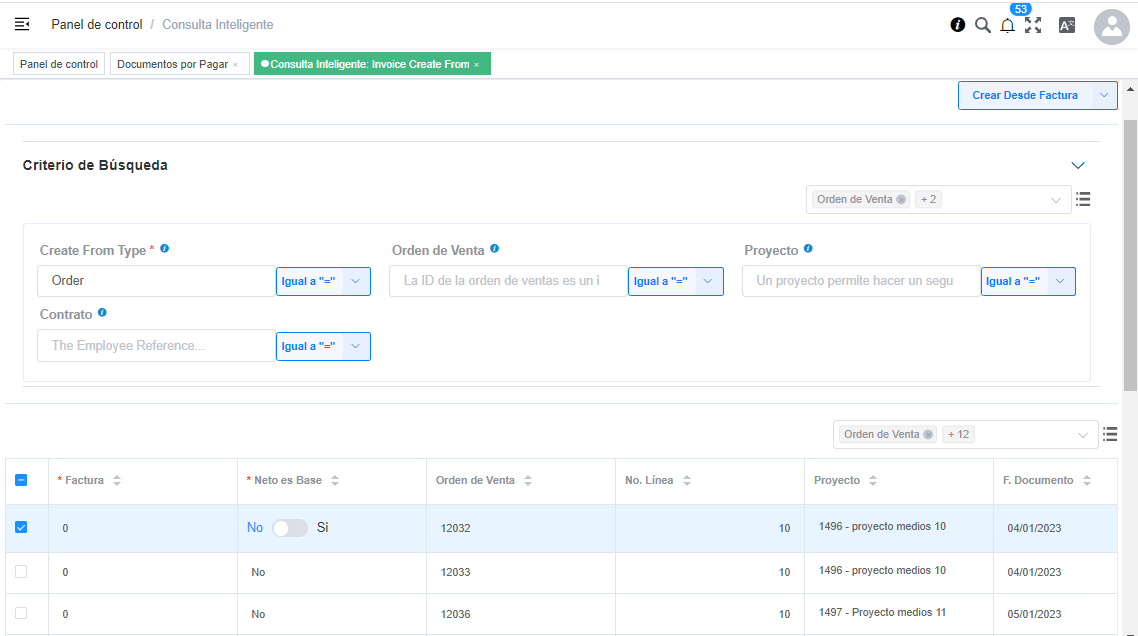This screenshot has height=636, width=1138.
Task: Switch to Panel de control tab
Action: point(59,64)
